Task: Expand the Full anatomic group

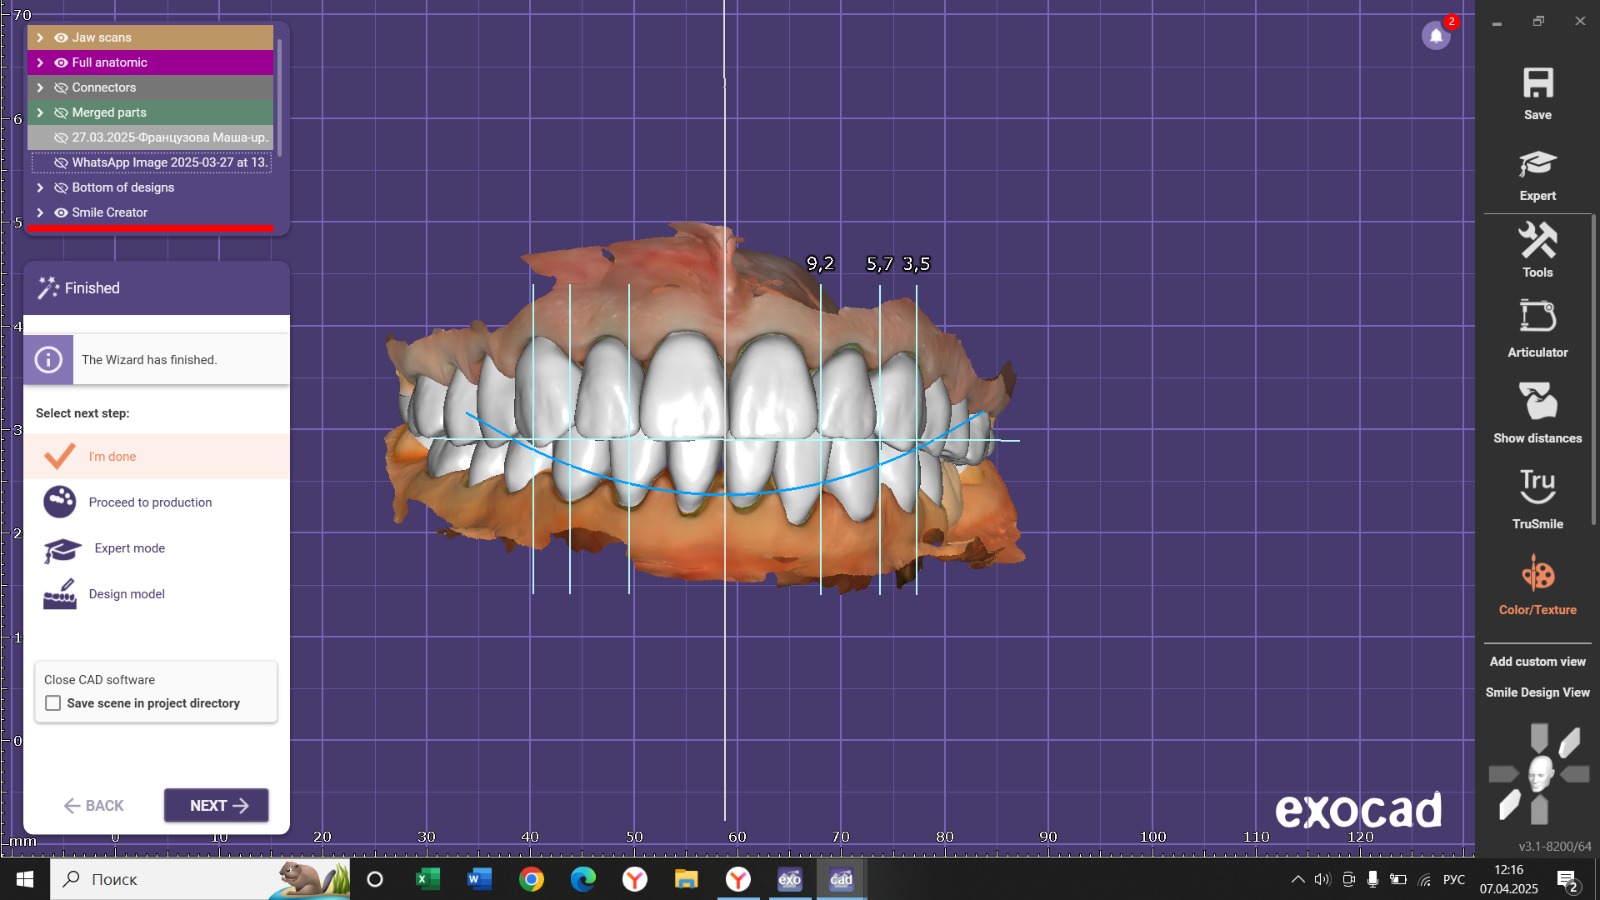Action: pos(40,63)
